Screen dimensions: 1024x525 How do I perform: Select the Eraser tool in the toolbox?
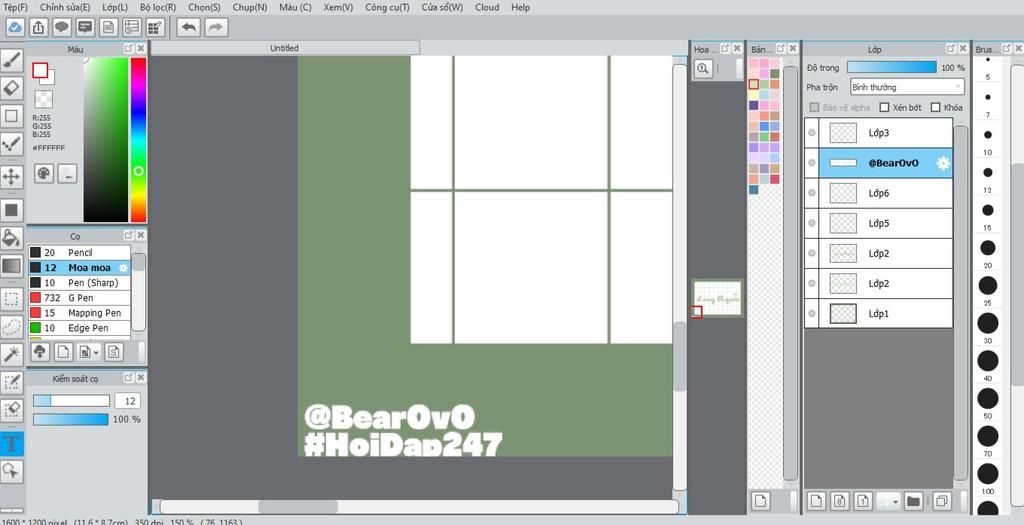tap(12, 88)
